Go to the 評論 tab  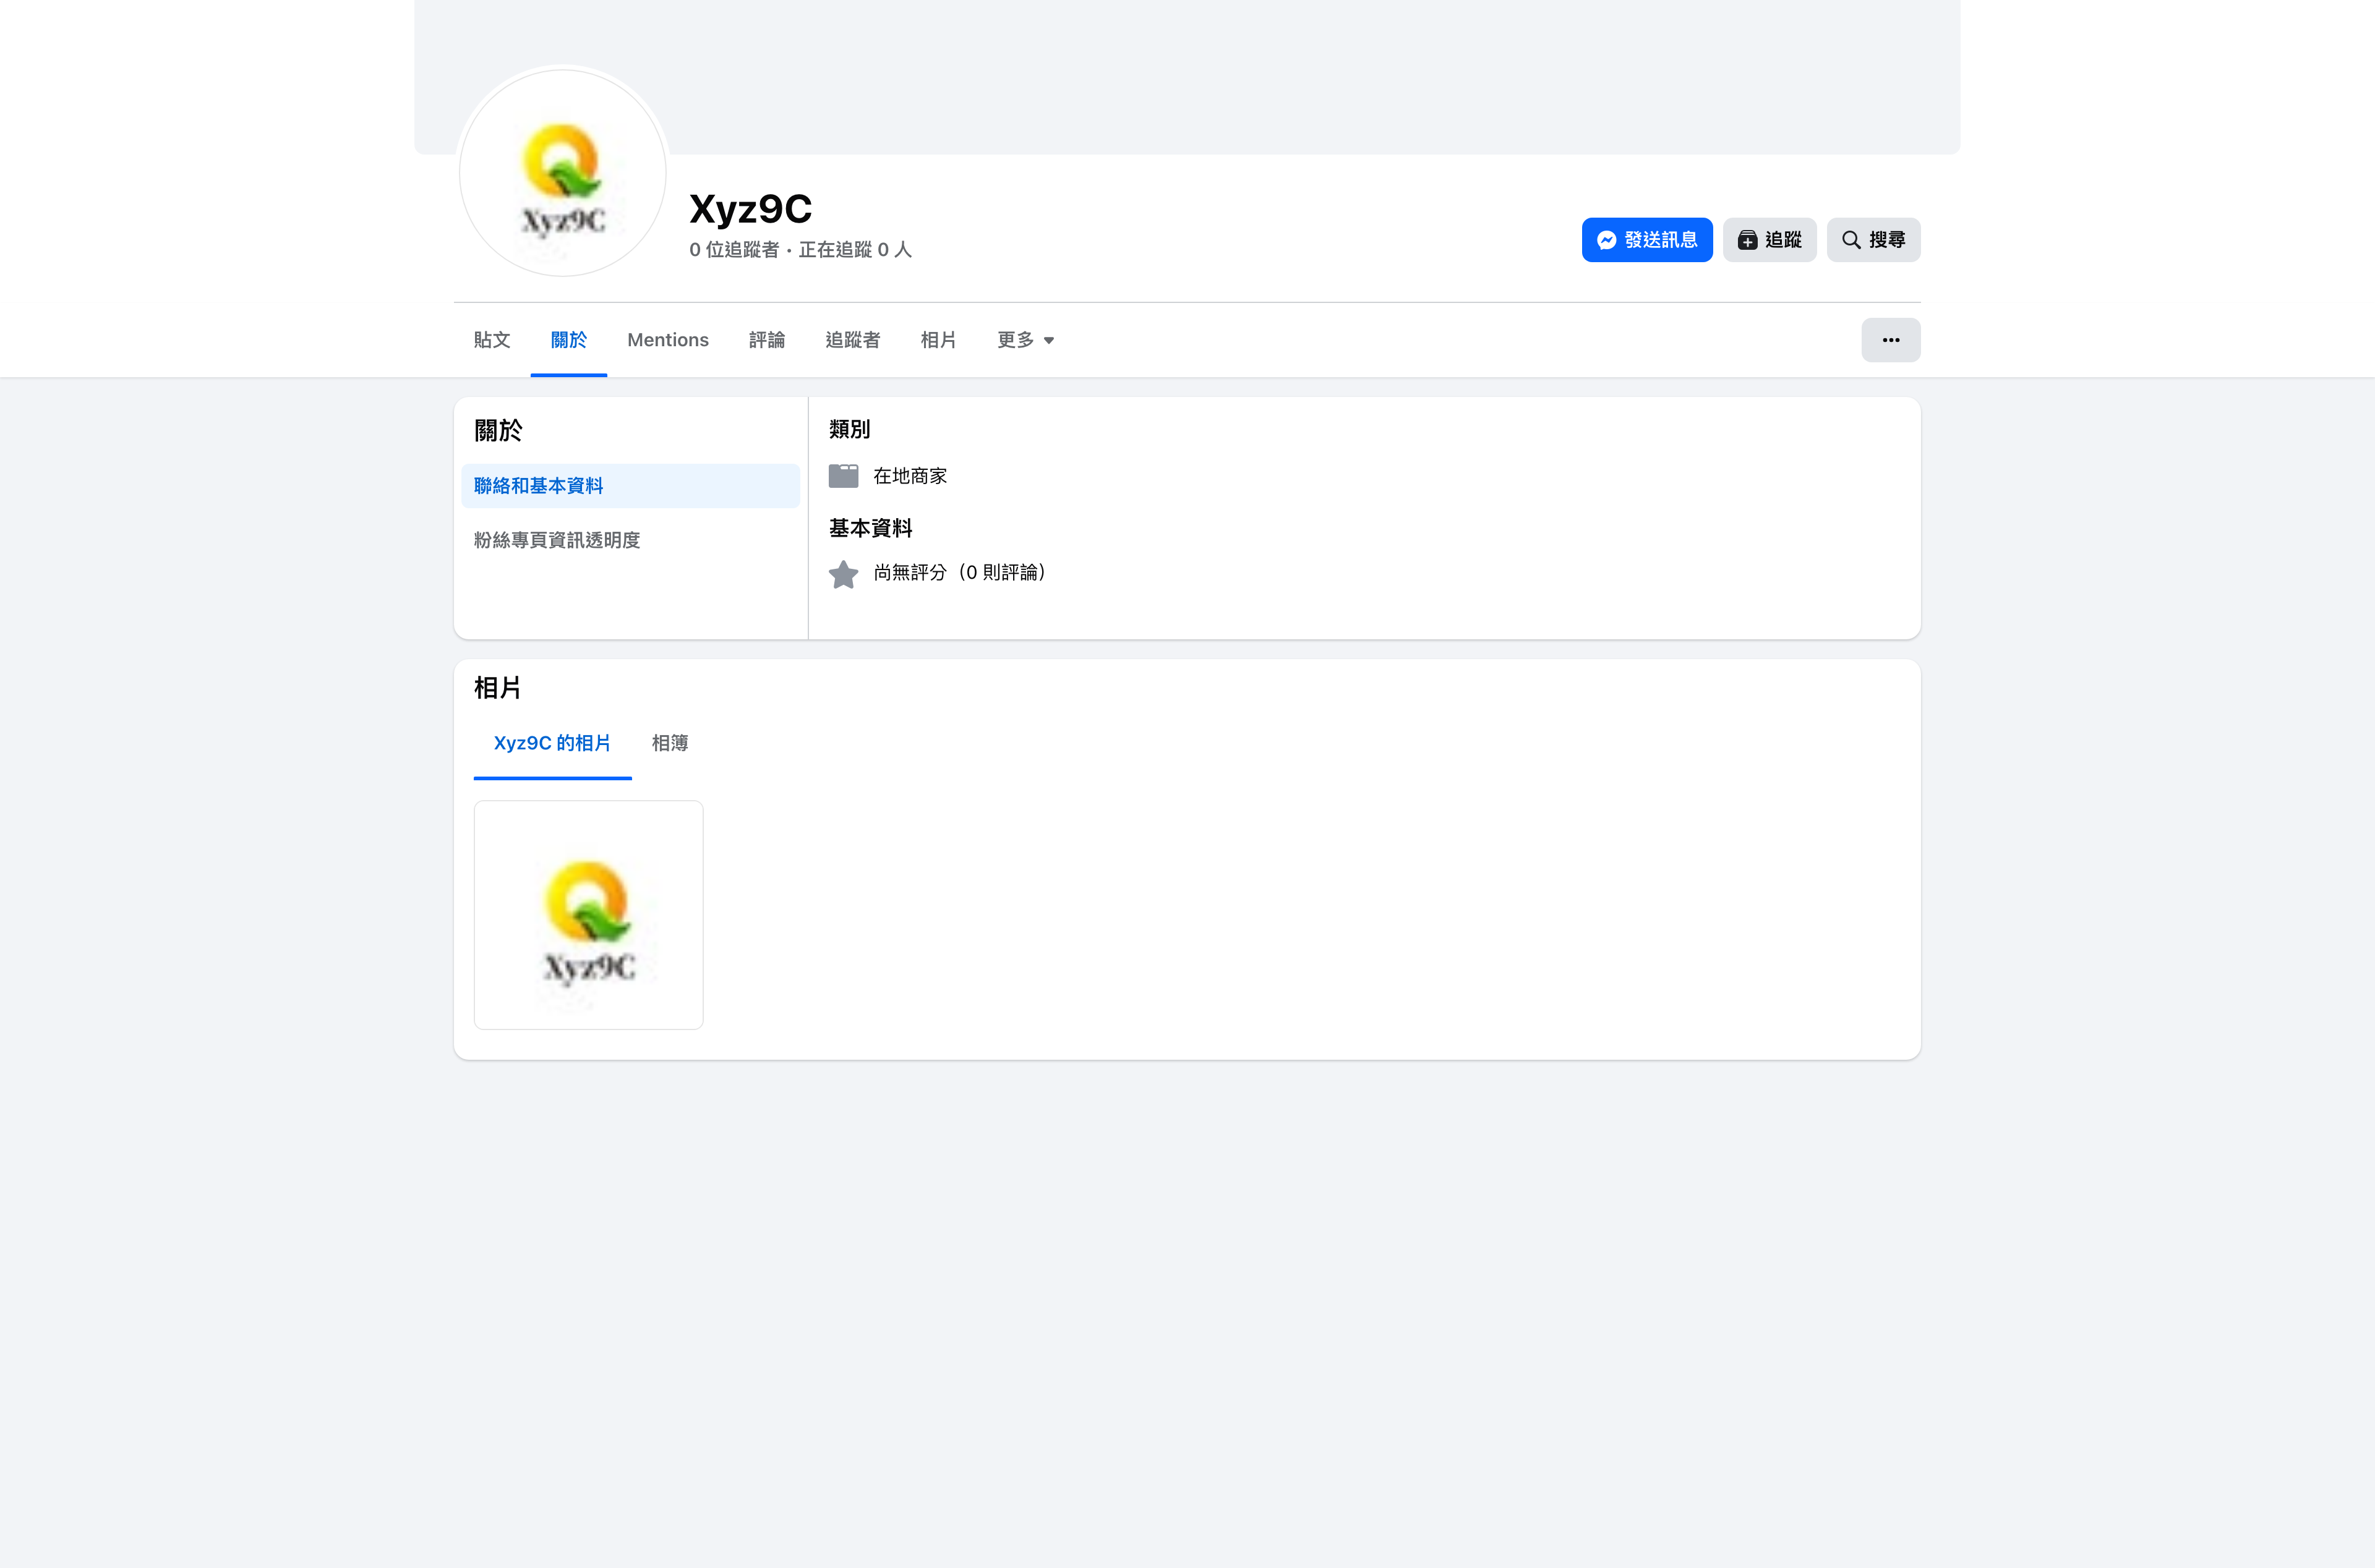point(766,340)
